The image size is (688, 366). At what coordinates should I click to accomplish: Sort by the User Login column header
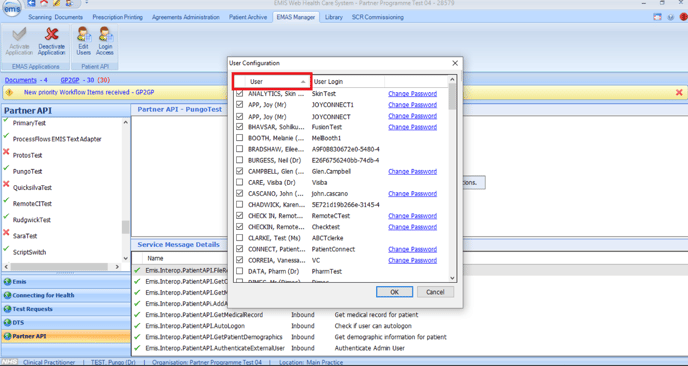(x=348, y=82)
